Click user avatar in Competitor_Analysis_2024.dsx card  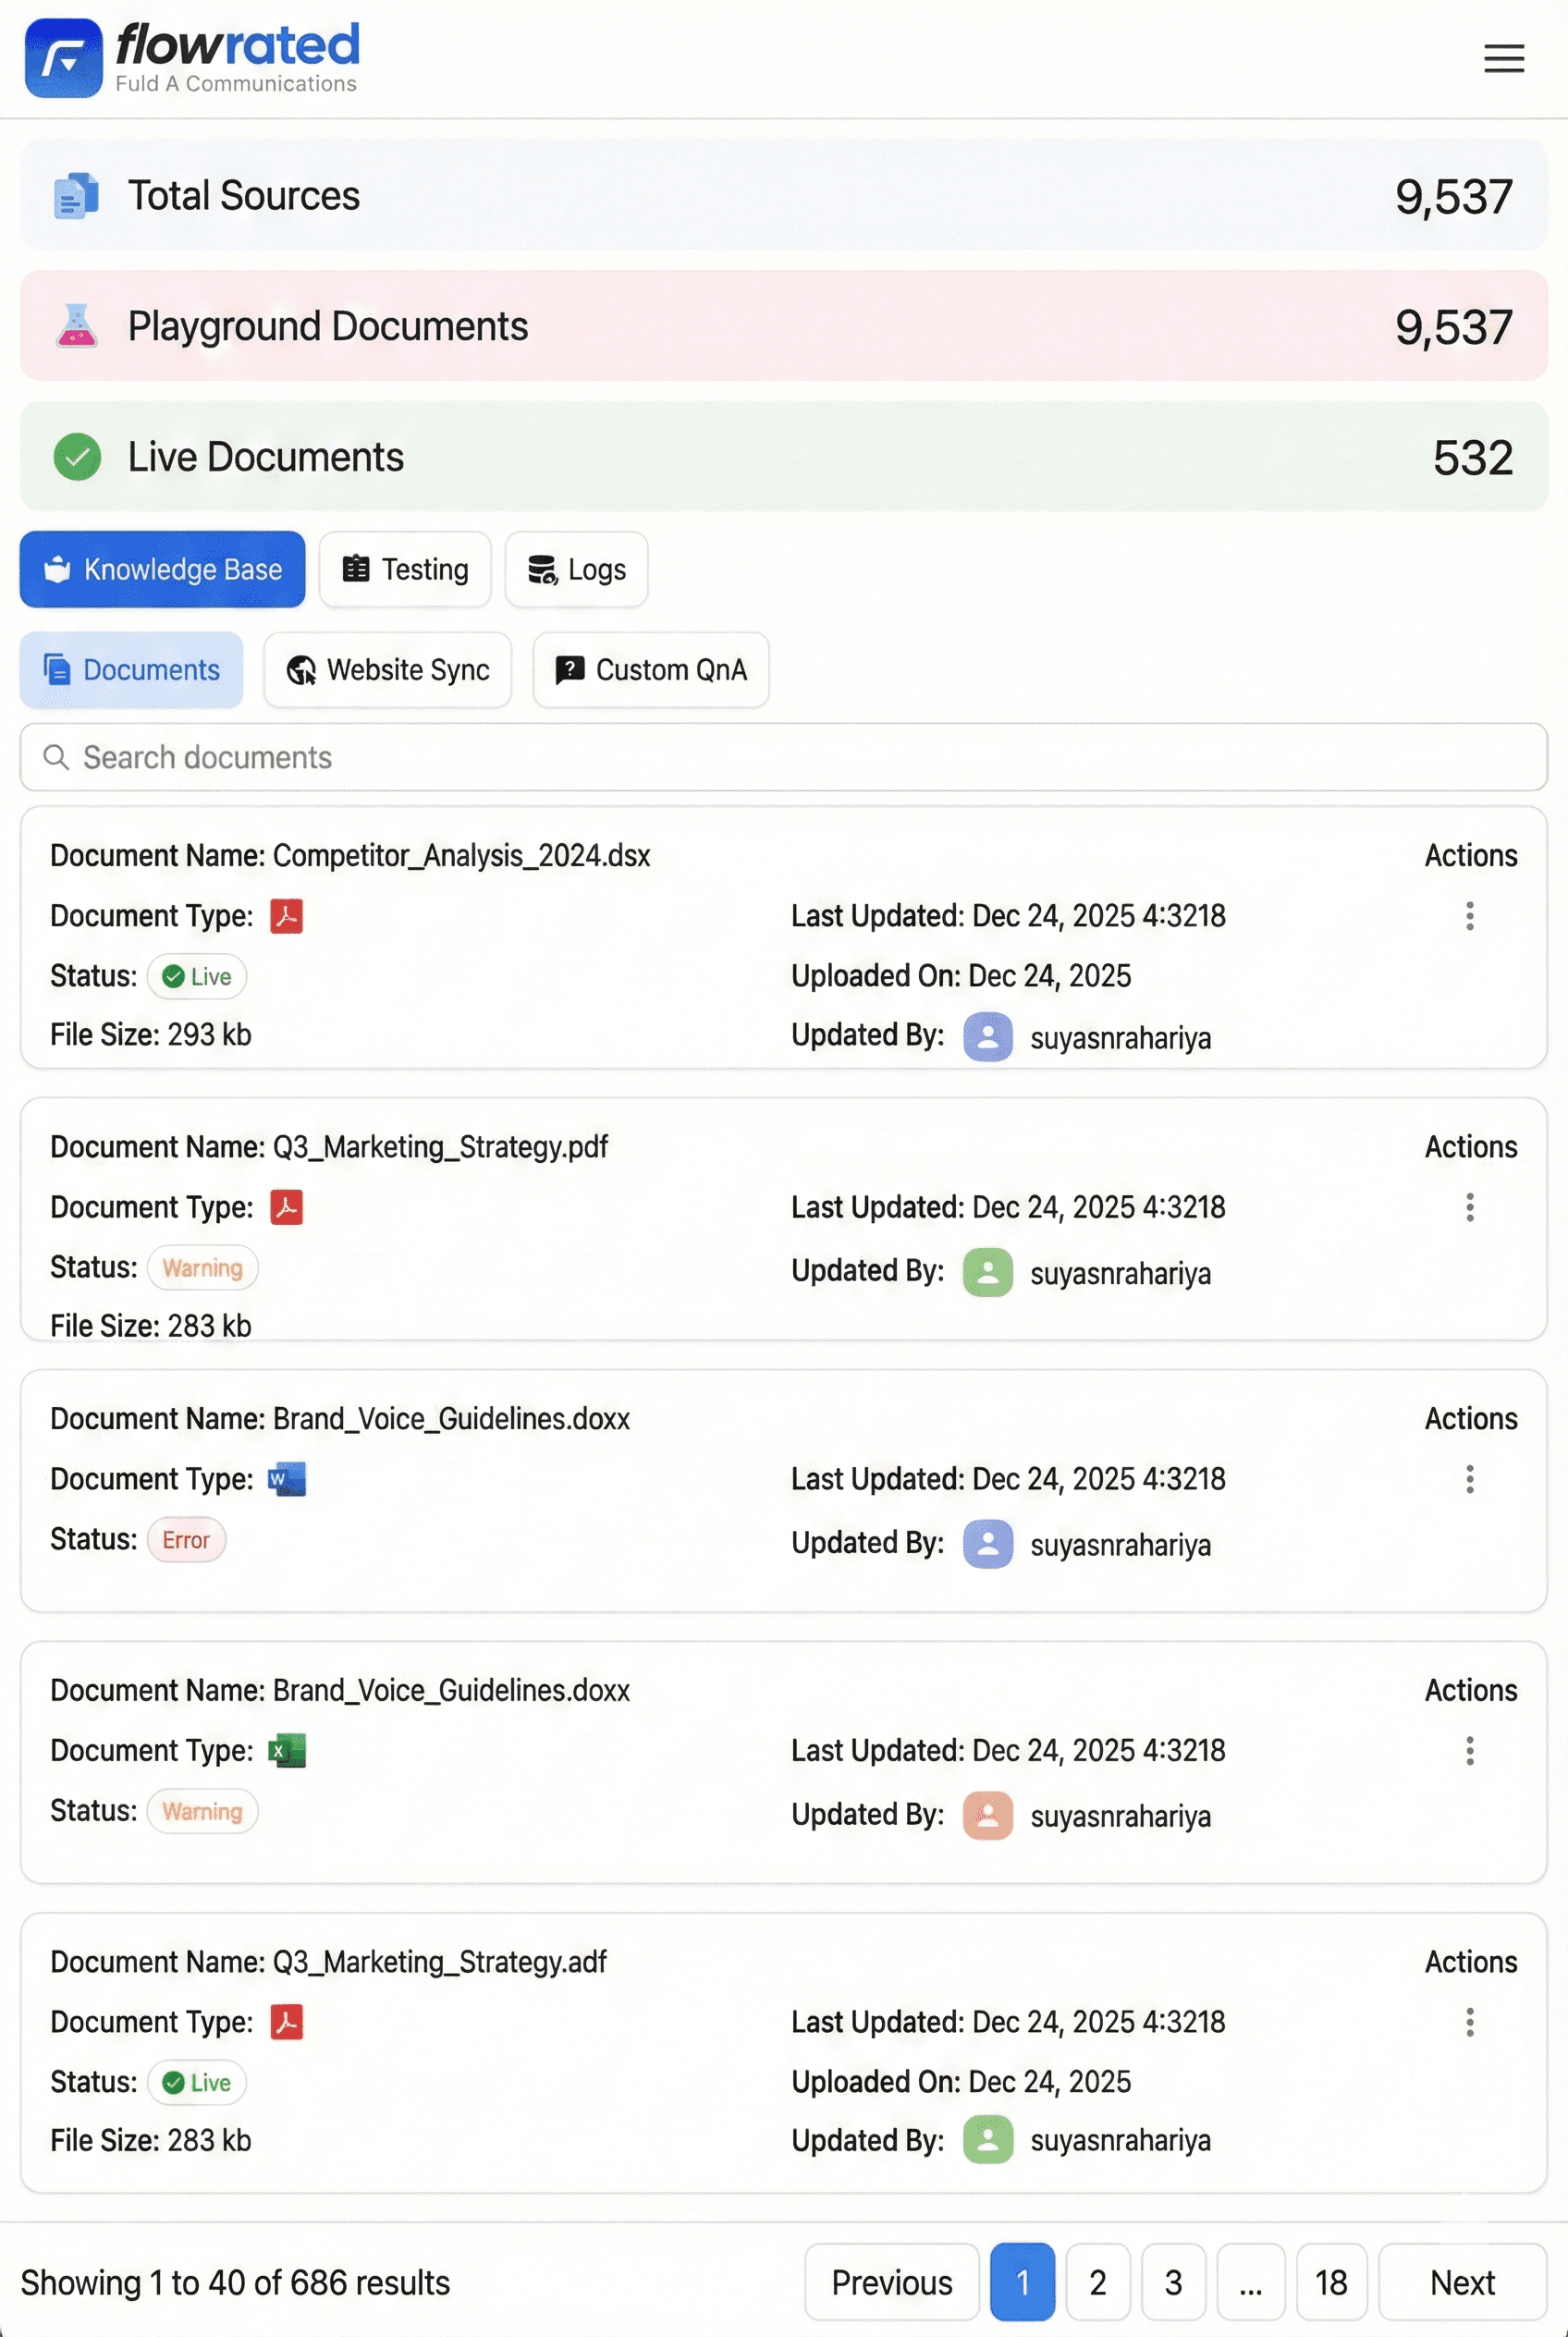tap(988, 1037)
